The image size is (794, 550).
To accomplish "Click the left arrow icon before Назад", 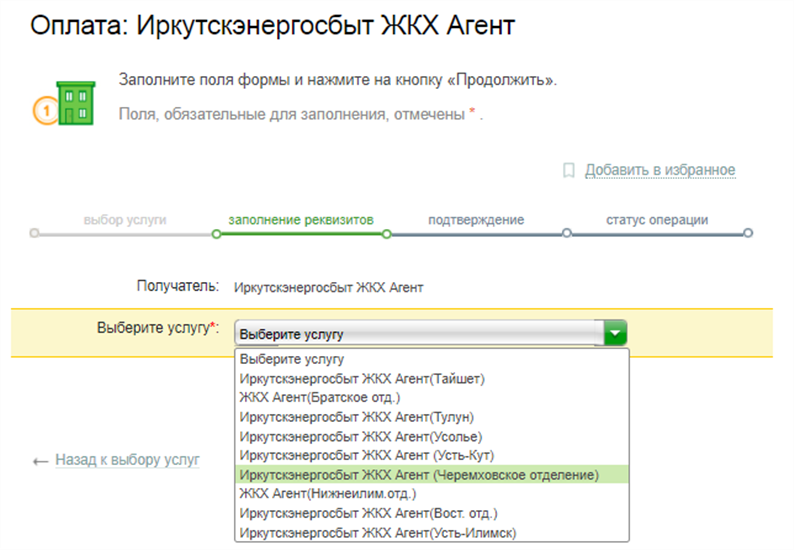I will pos(41,461).
